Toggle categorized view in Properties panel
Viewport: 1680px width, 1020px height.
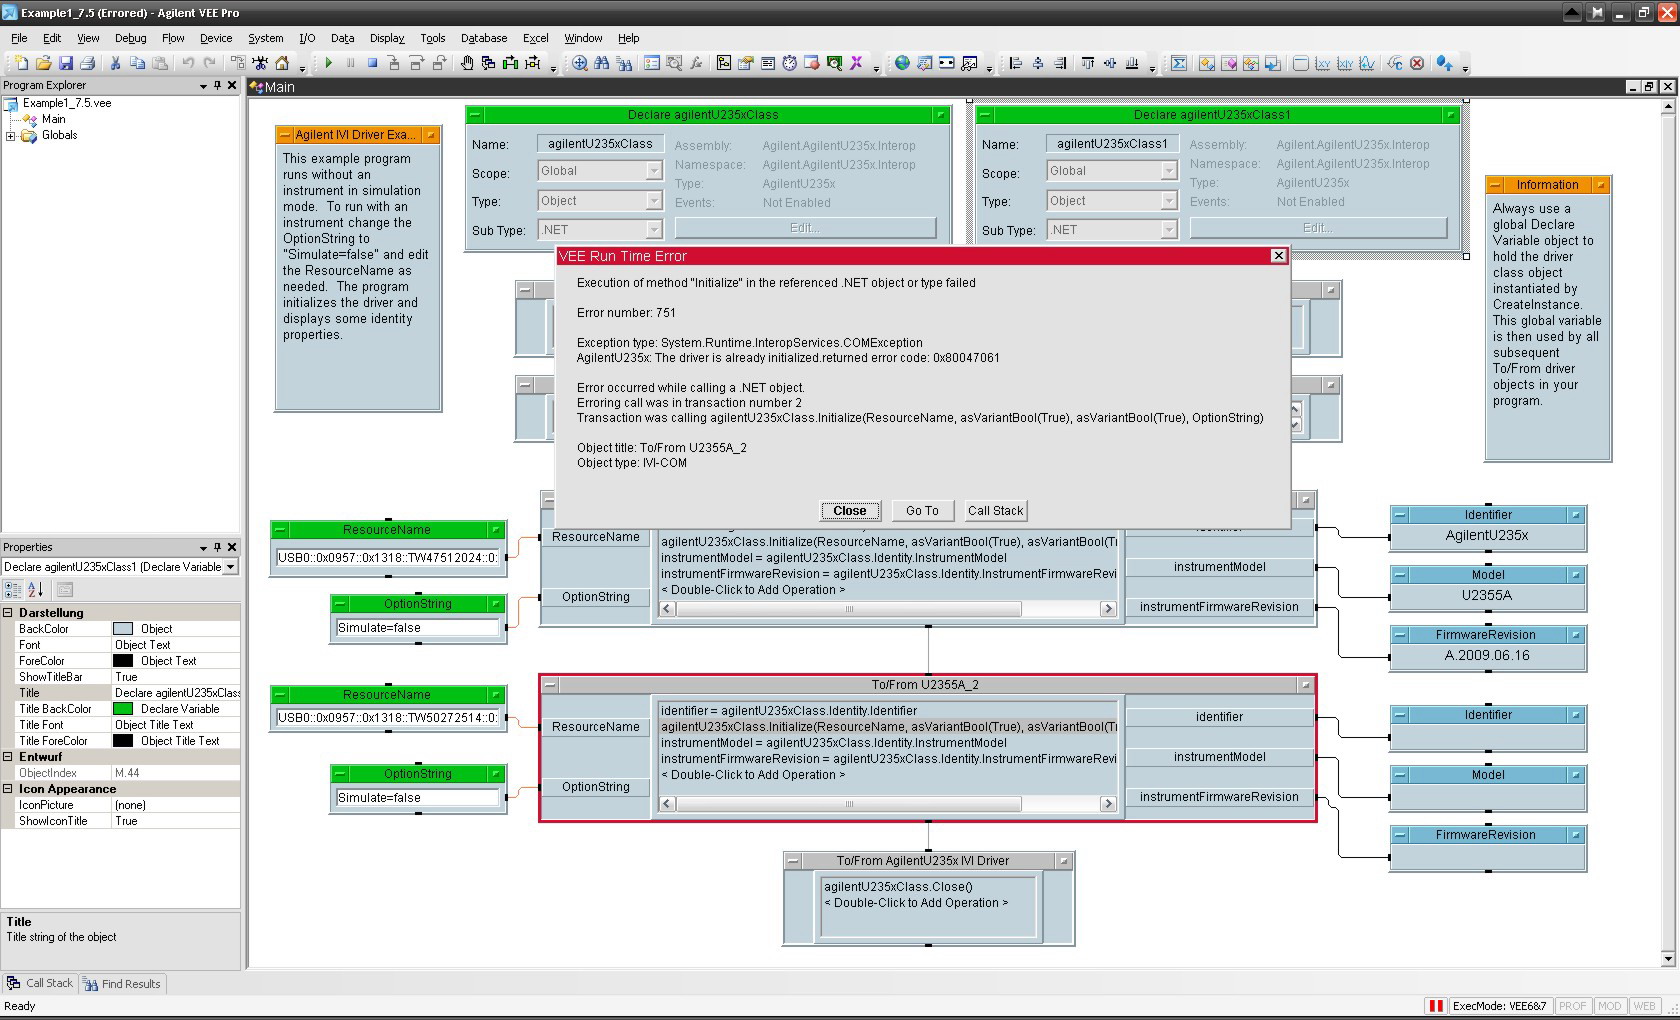pyautogui.click(x=13, y=590)
